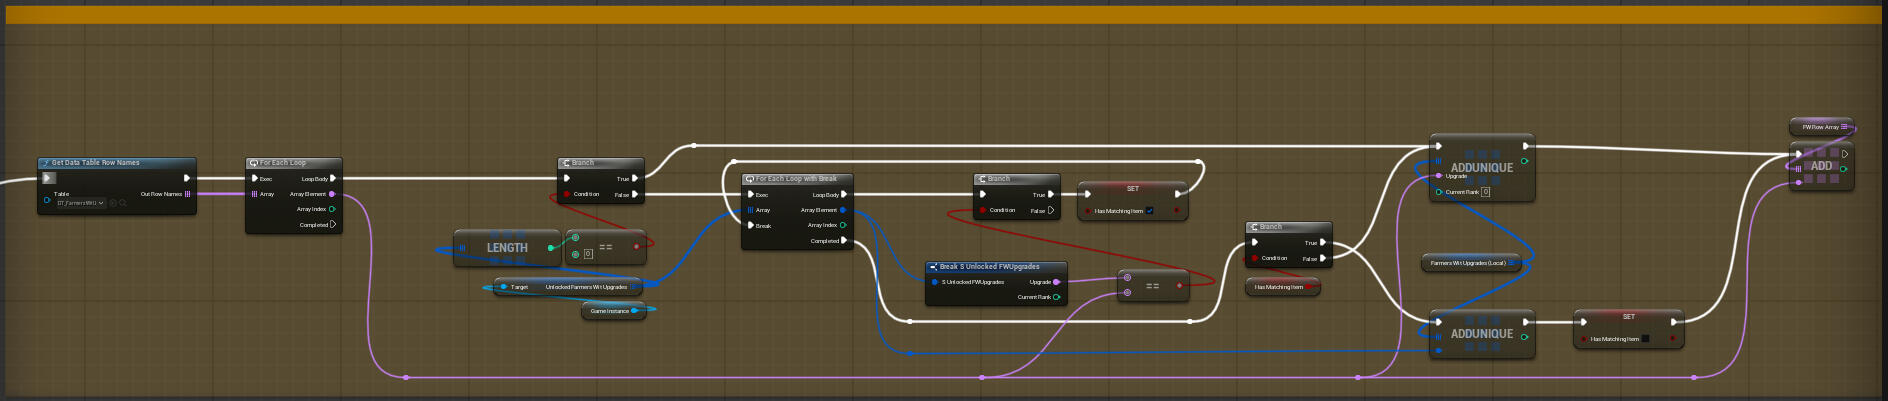Uncheck Has Matching Item checkbox in upper SET node
The height and width of the screenshot is (401, 1888).
point(1149,211)
